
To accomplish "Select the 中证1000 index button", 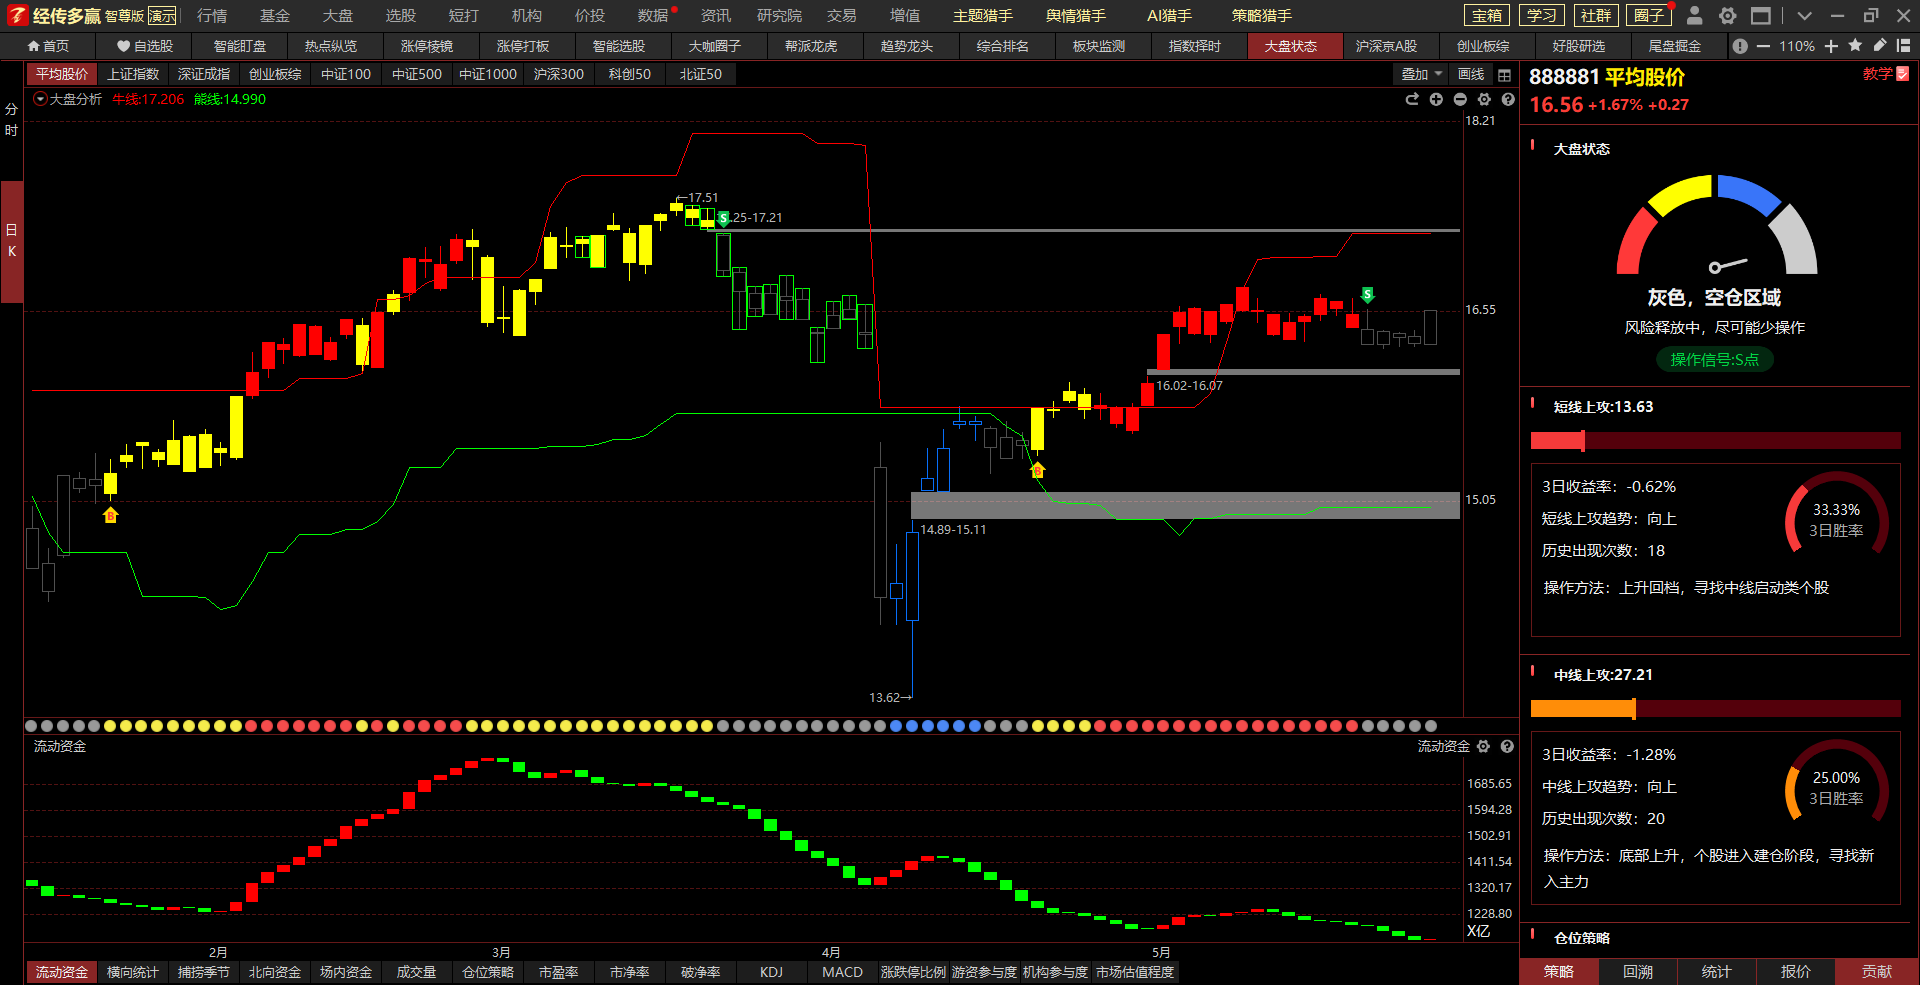I will pyautogui.click(x=488, y=74).
